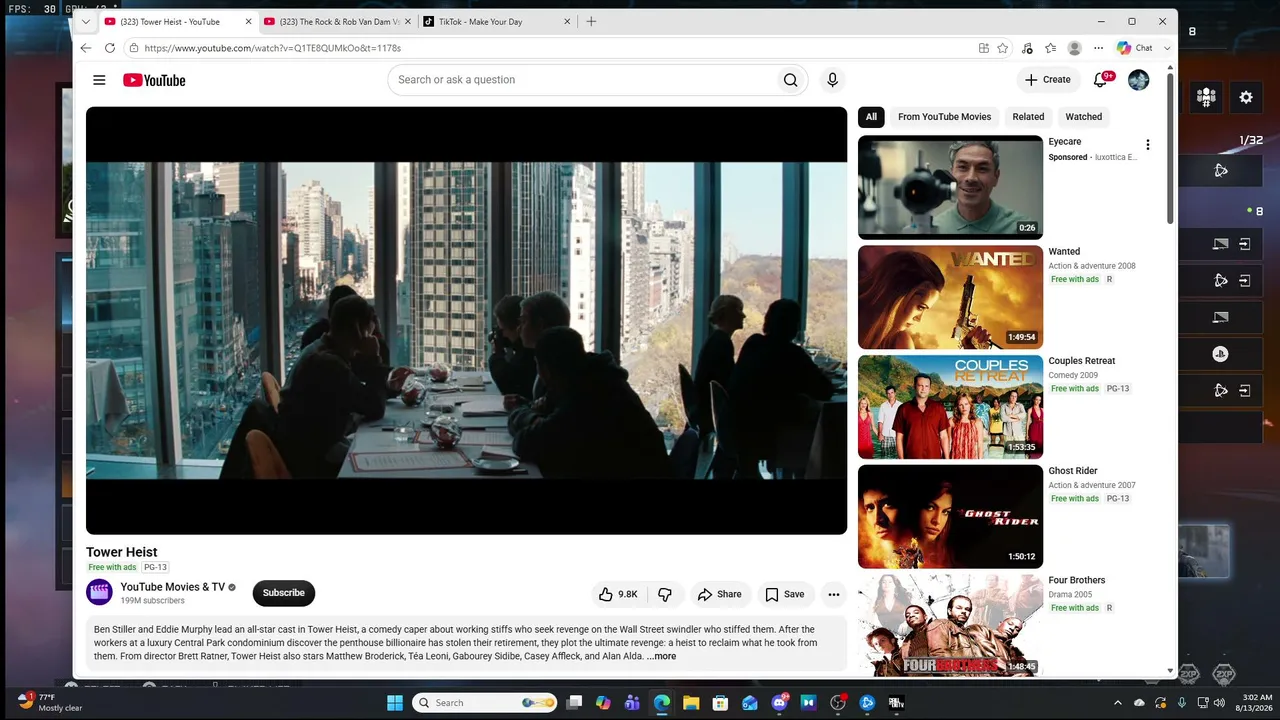The image size is (1280, 720).
Task: Open File Explorer from the taskbar
Action: coord(691,703)
